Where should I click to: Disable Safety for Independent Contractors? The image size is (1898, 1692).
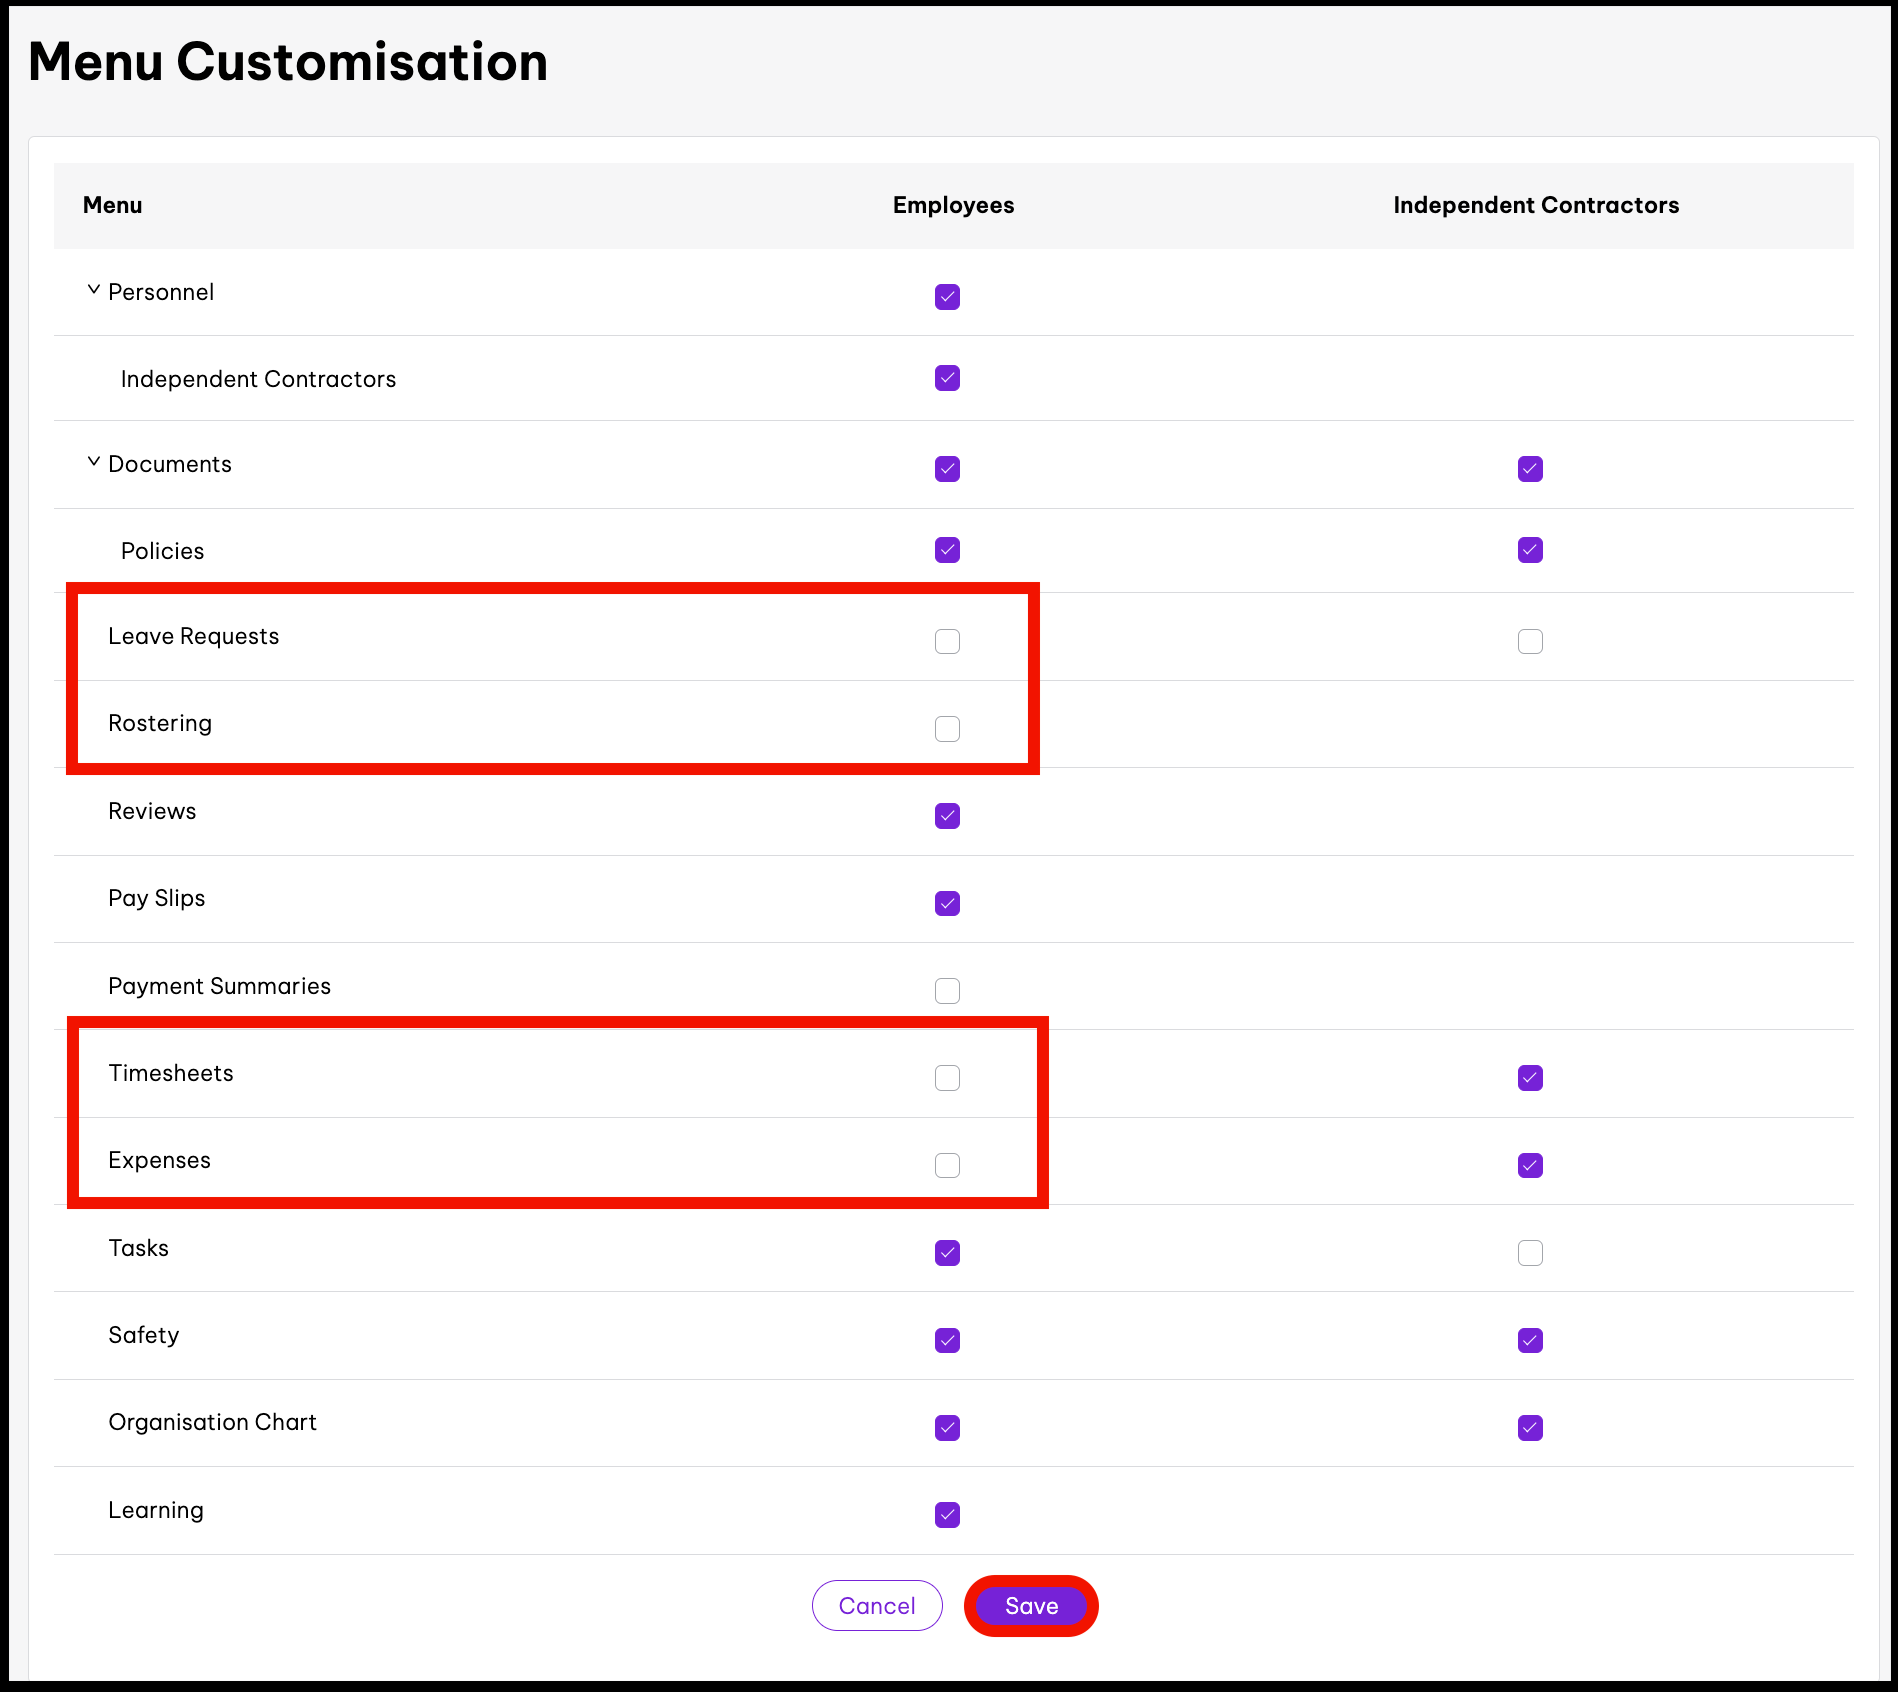(1529, 1340)
